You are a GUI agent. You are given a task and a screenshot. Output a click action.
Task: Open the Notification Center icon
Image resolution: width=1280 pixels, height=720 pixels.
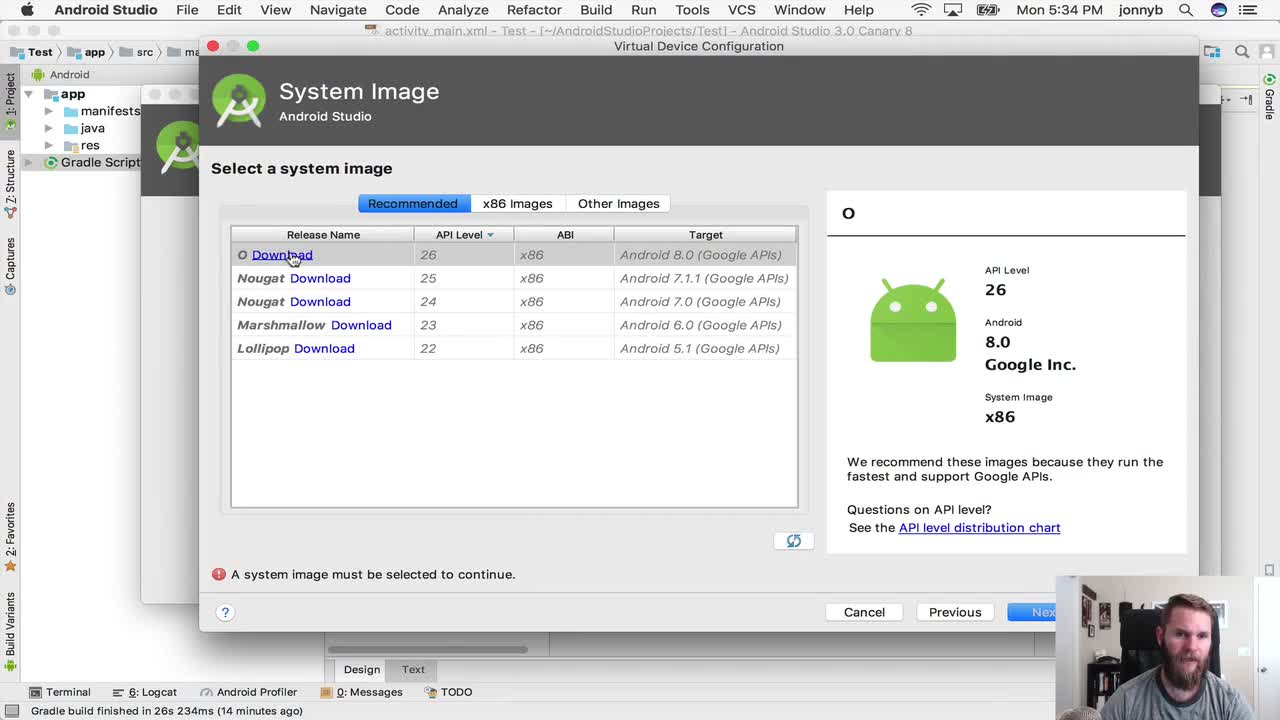1250,10
